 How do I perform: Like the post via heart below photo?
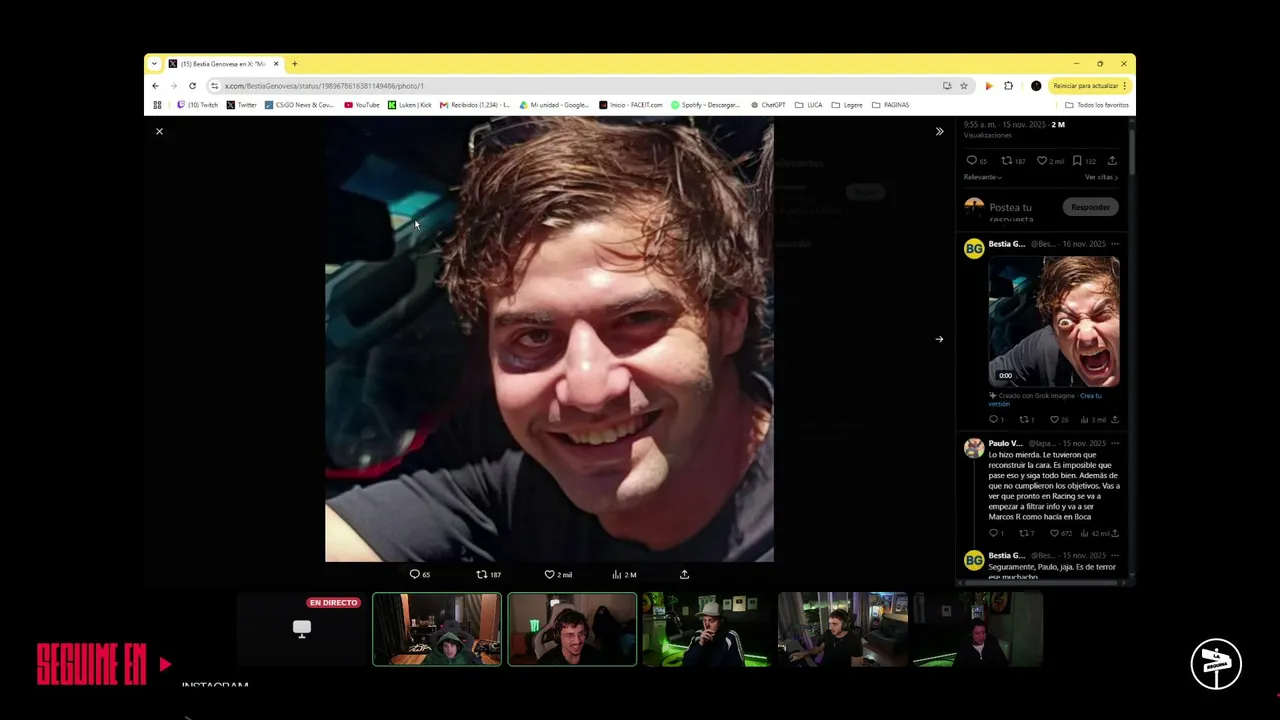(549, 574)
